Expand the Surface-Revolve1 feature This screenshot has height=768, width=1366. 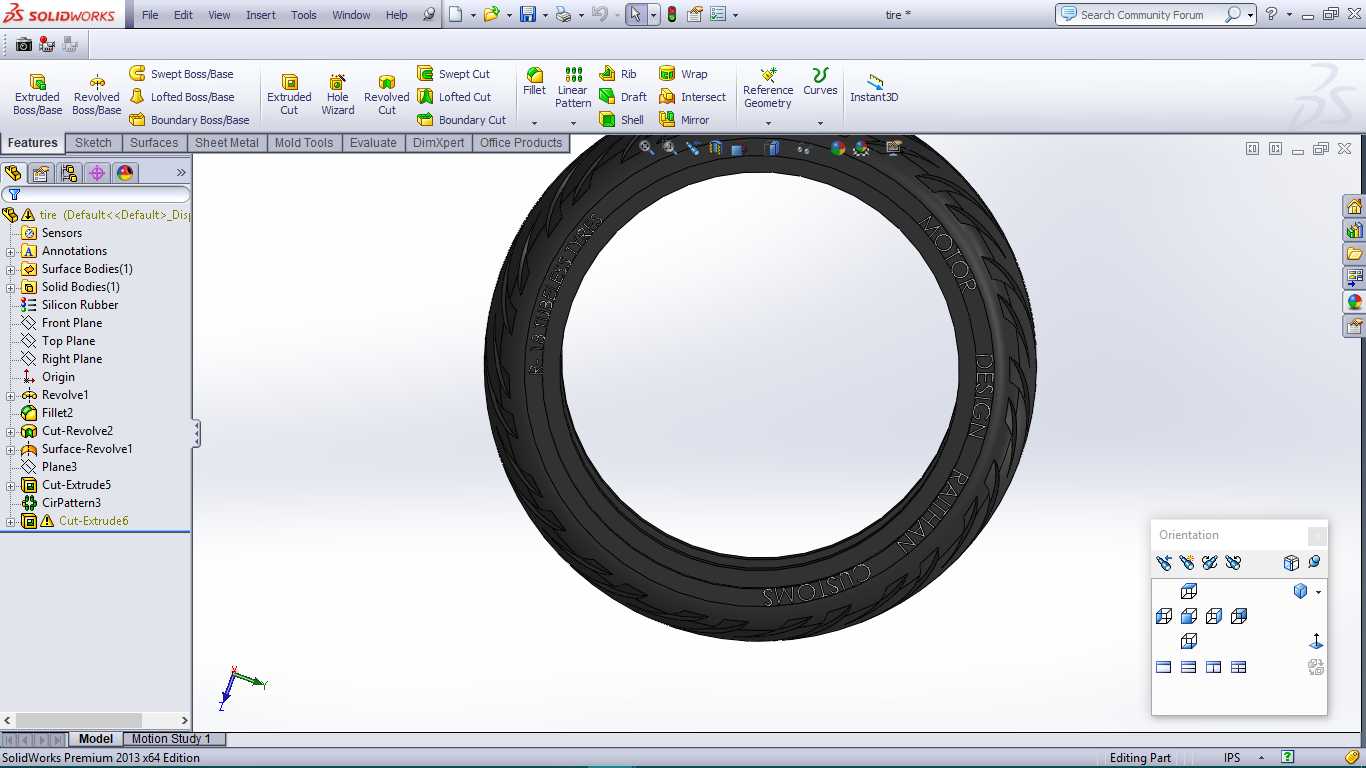point(11,449)
